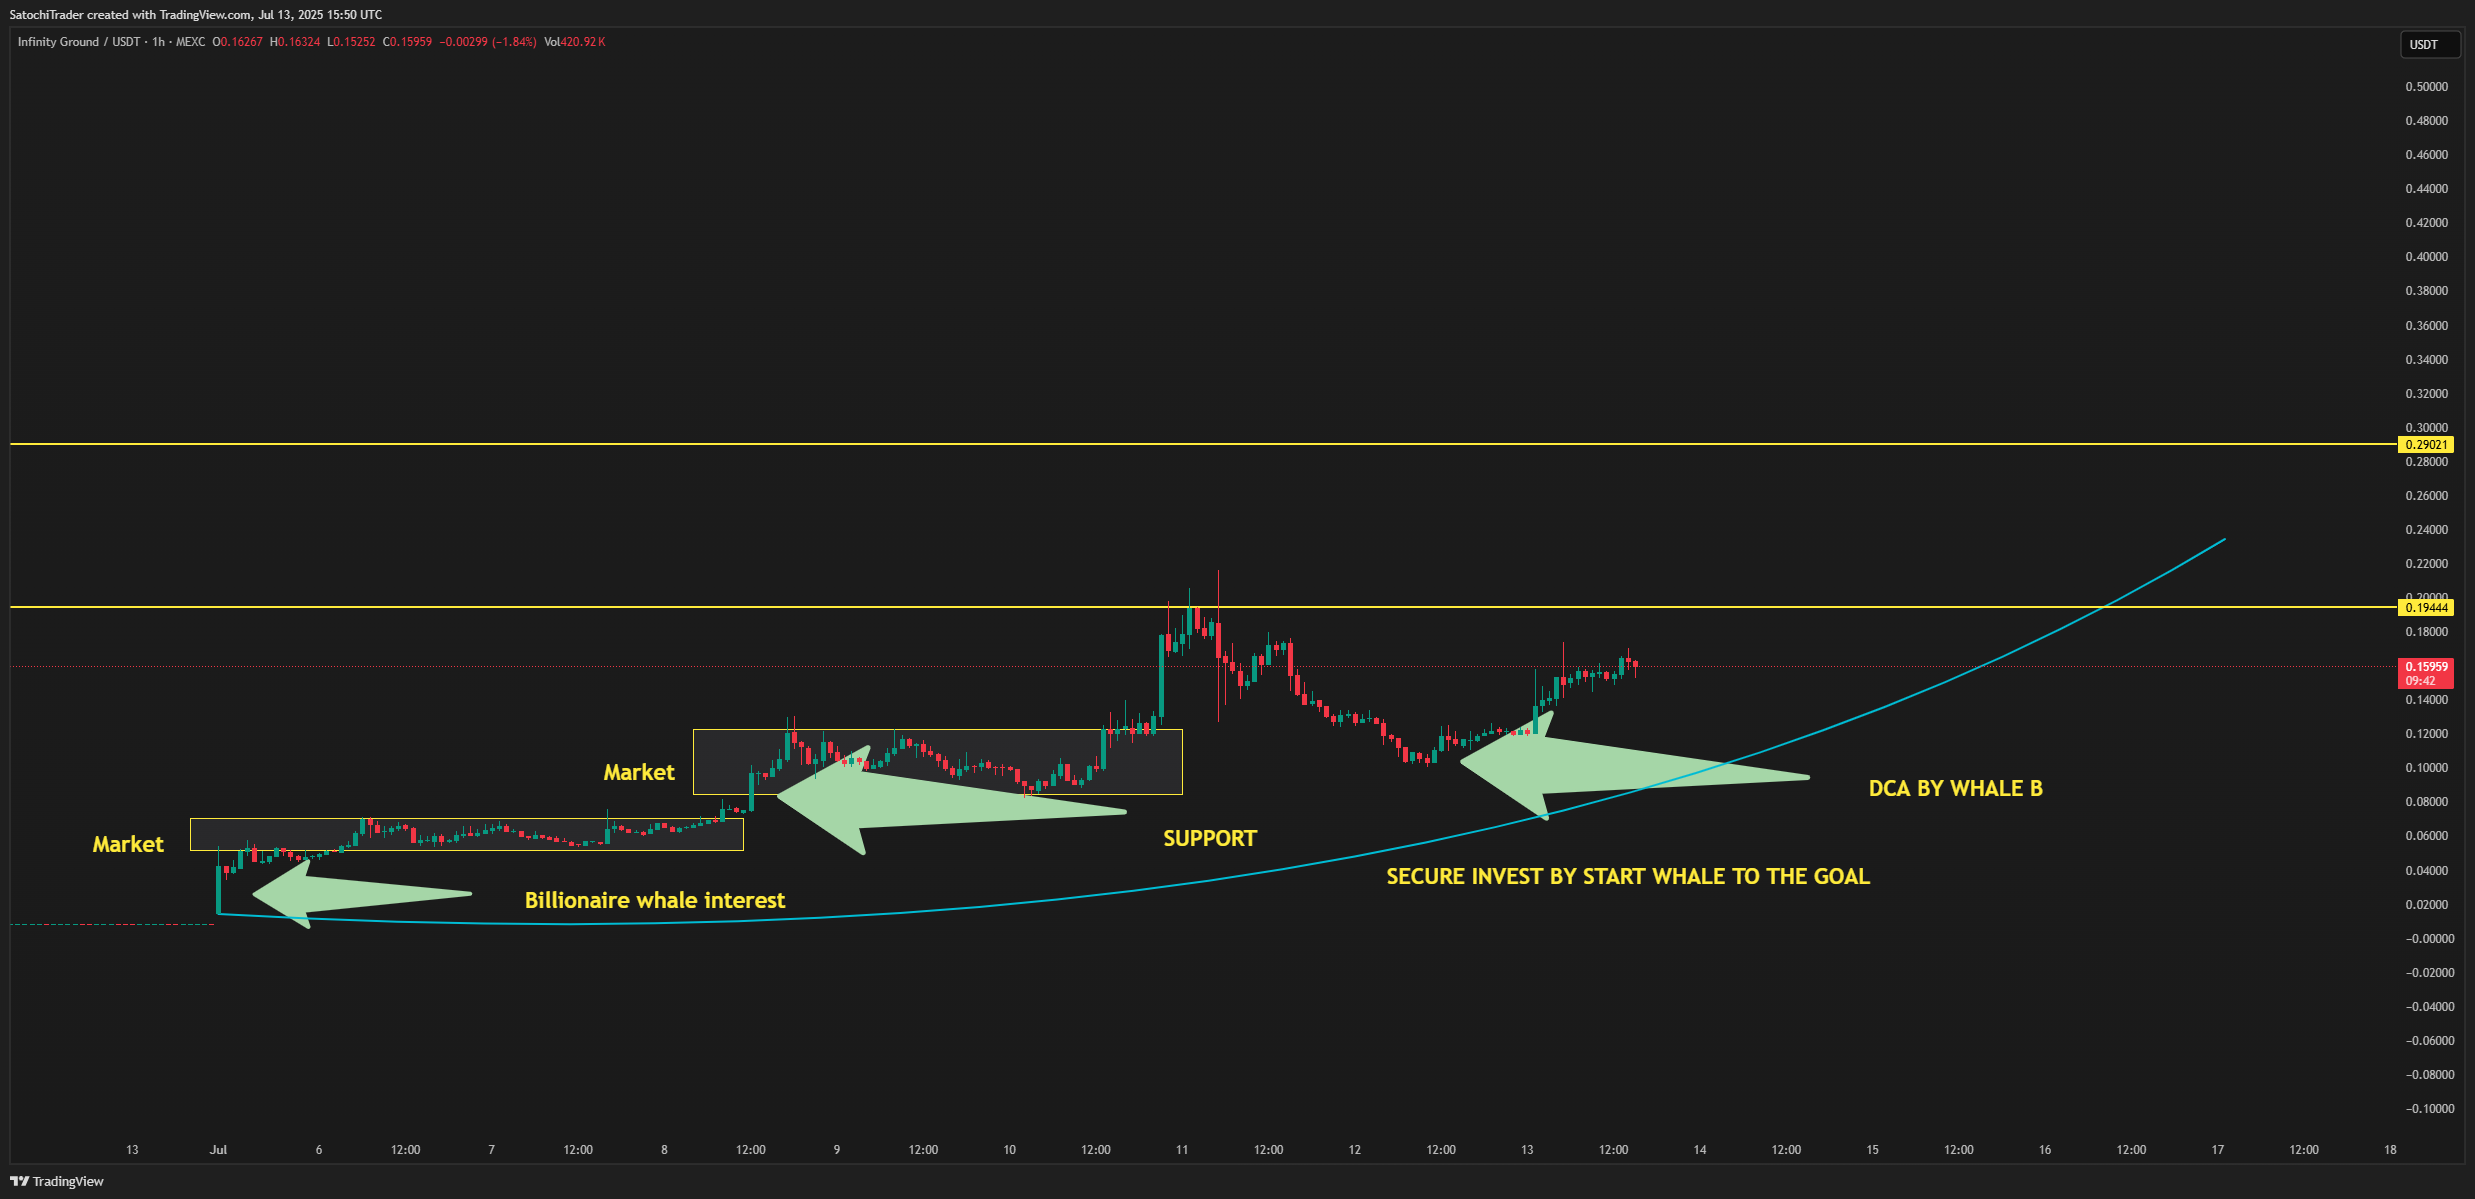Open the TradingView logo link
This screenshot has height=1199, width=2475.
click(57, 1181)
